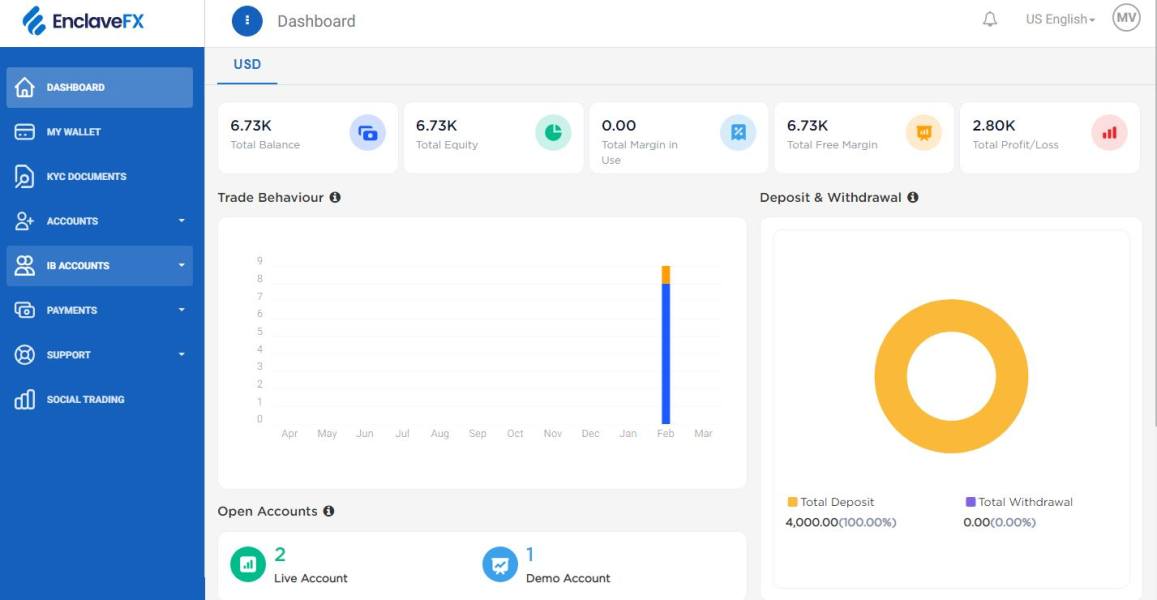Click the Total Profit/Loss bar chart icon
The height and width of the screenshot is (600, 1157).
pyautogui.click(x=1109, y=132)
